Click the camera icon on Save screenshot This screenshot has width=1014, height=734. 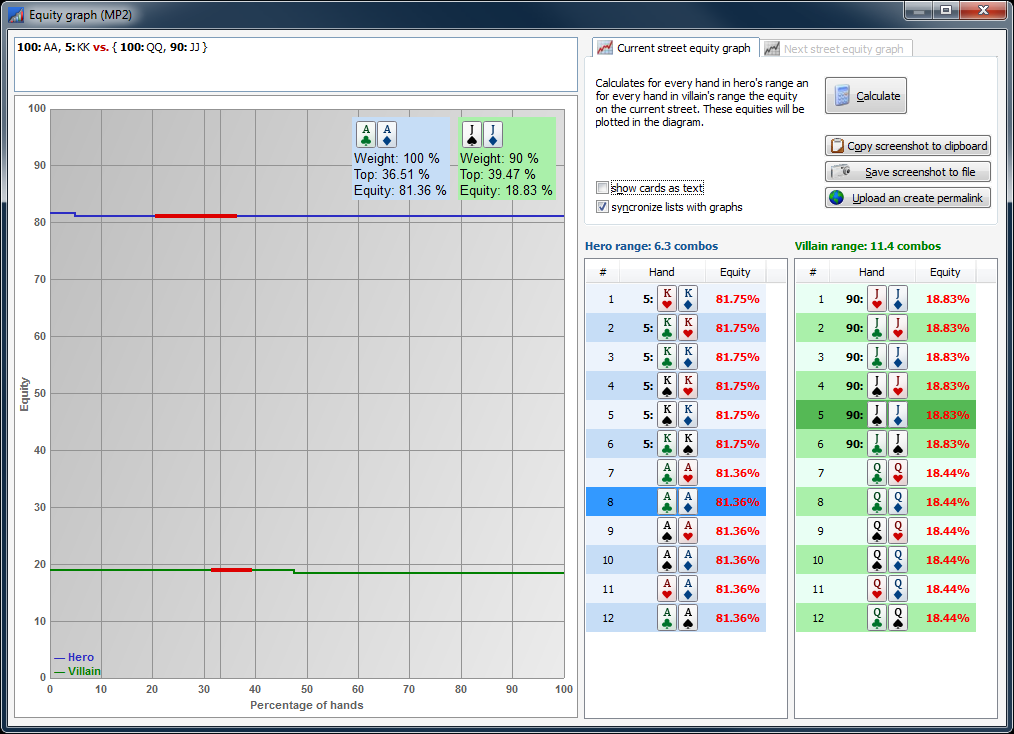841,171
